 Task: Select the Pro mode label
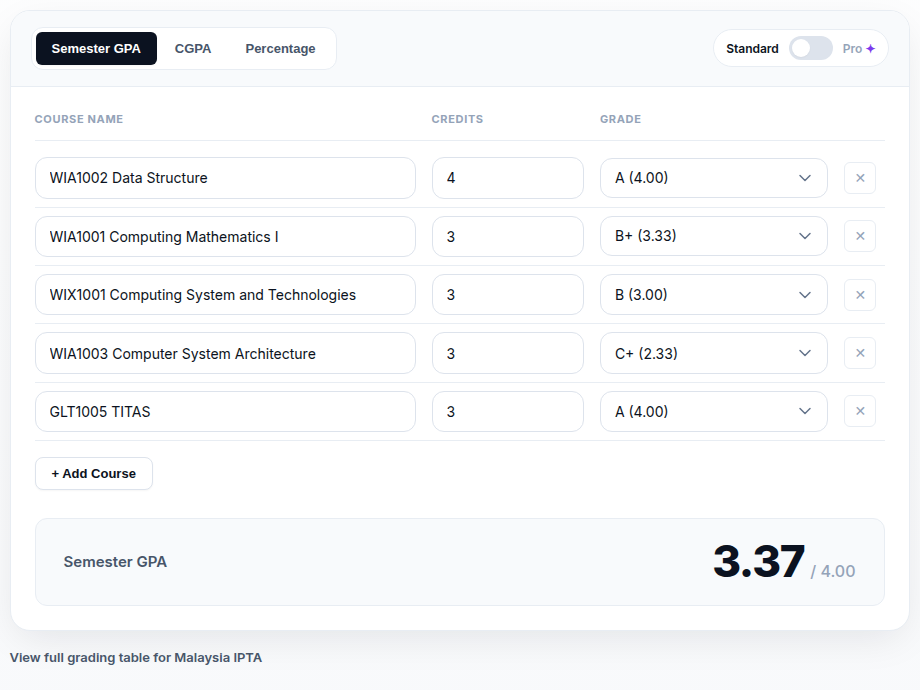point(852,49)
